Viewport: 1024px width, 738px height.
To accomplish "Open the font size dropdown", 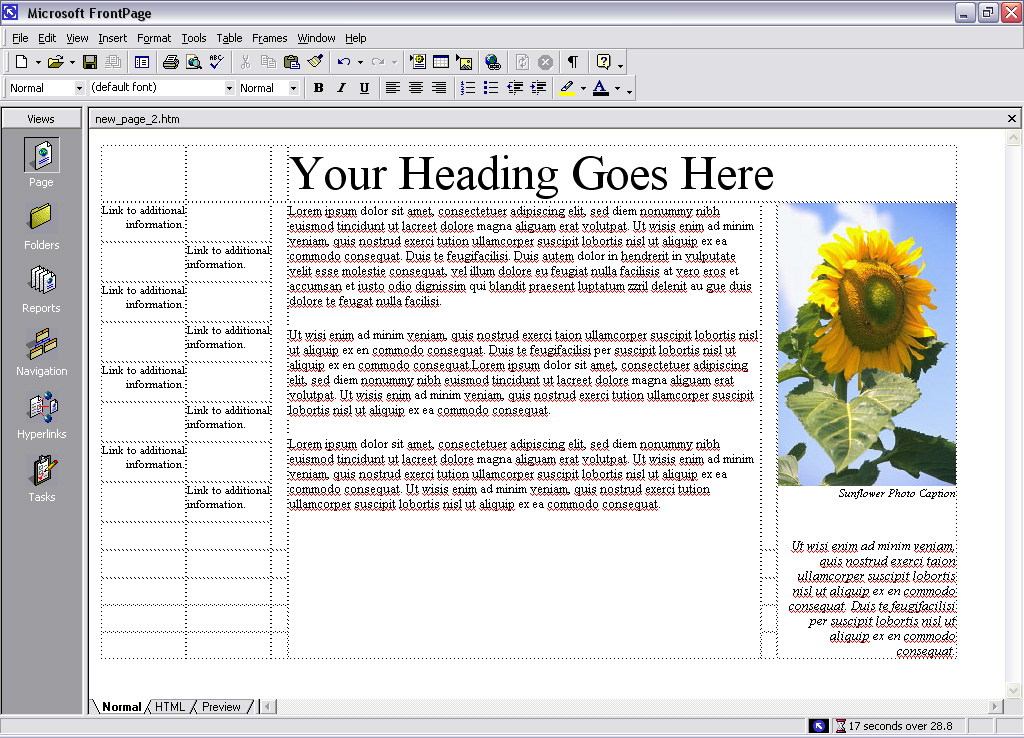I will coord(293,88).
